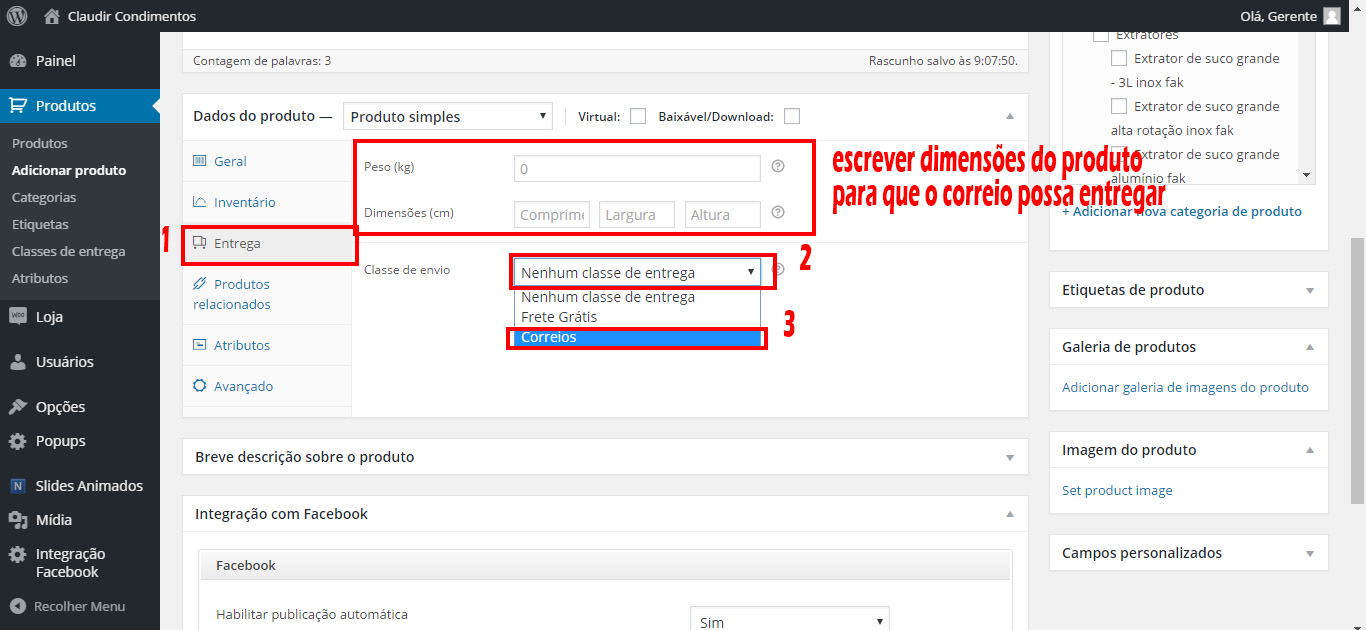Open the Produto simples type dropdown
Viewport: 1366px width, 630px height.
[x=447, y=117]
